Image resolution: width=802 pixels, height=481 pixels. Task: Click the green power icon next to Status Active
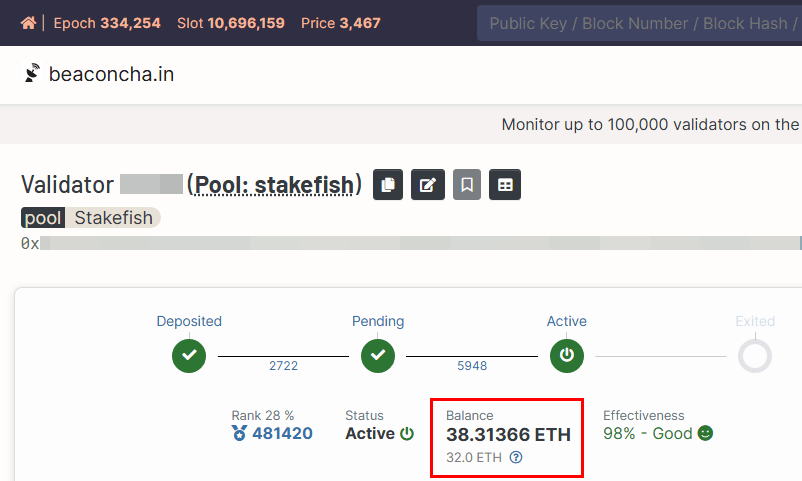(x=407, y=433)
